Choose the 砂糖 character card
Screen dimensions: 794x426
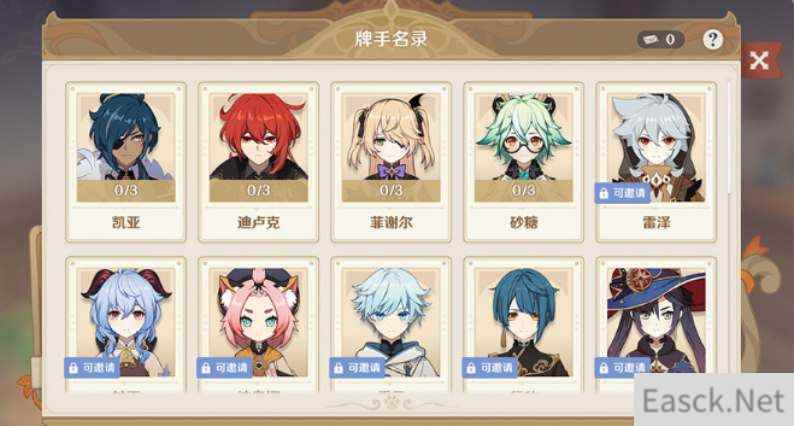524,162
